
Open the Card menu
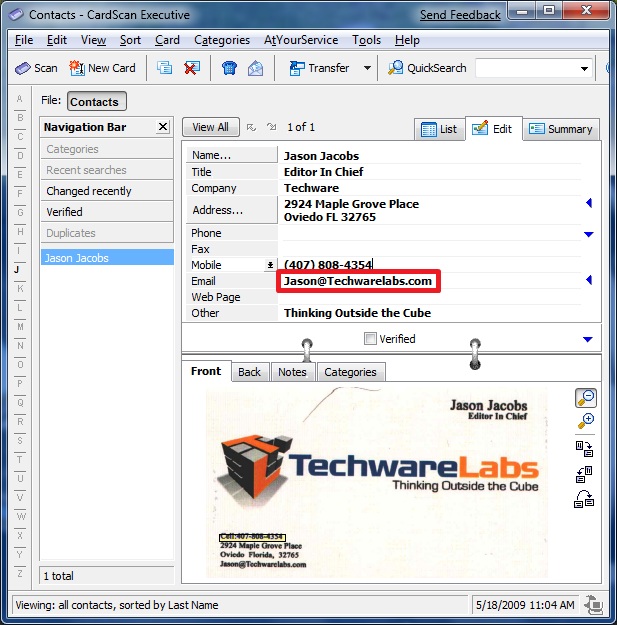coord(167,40)
